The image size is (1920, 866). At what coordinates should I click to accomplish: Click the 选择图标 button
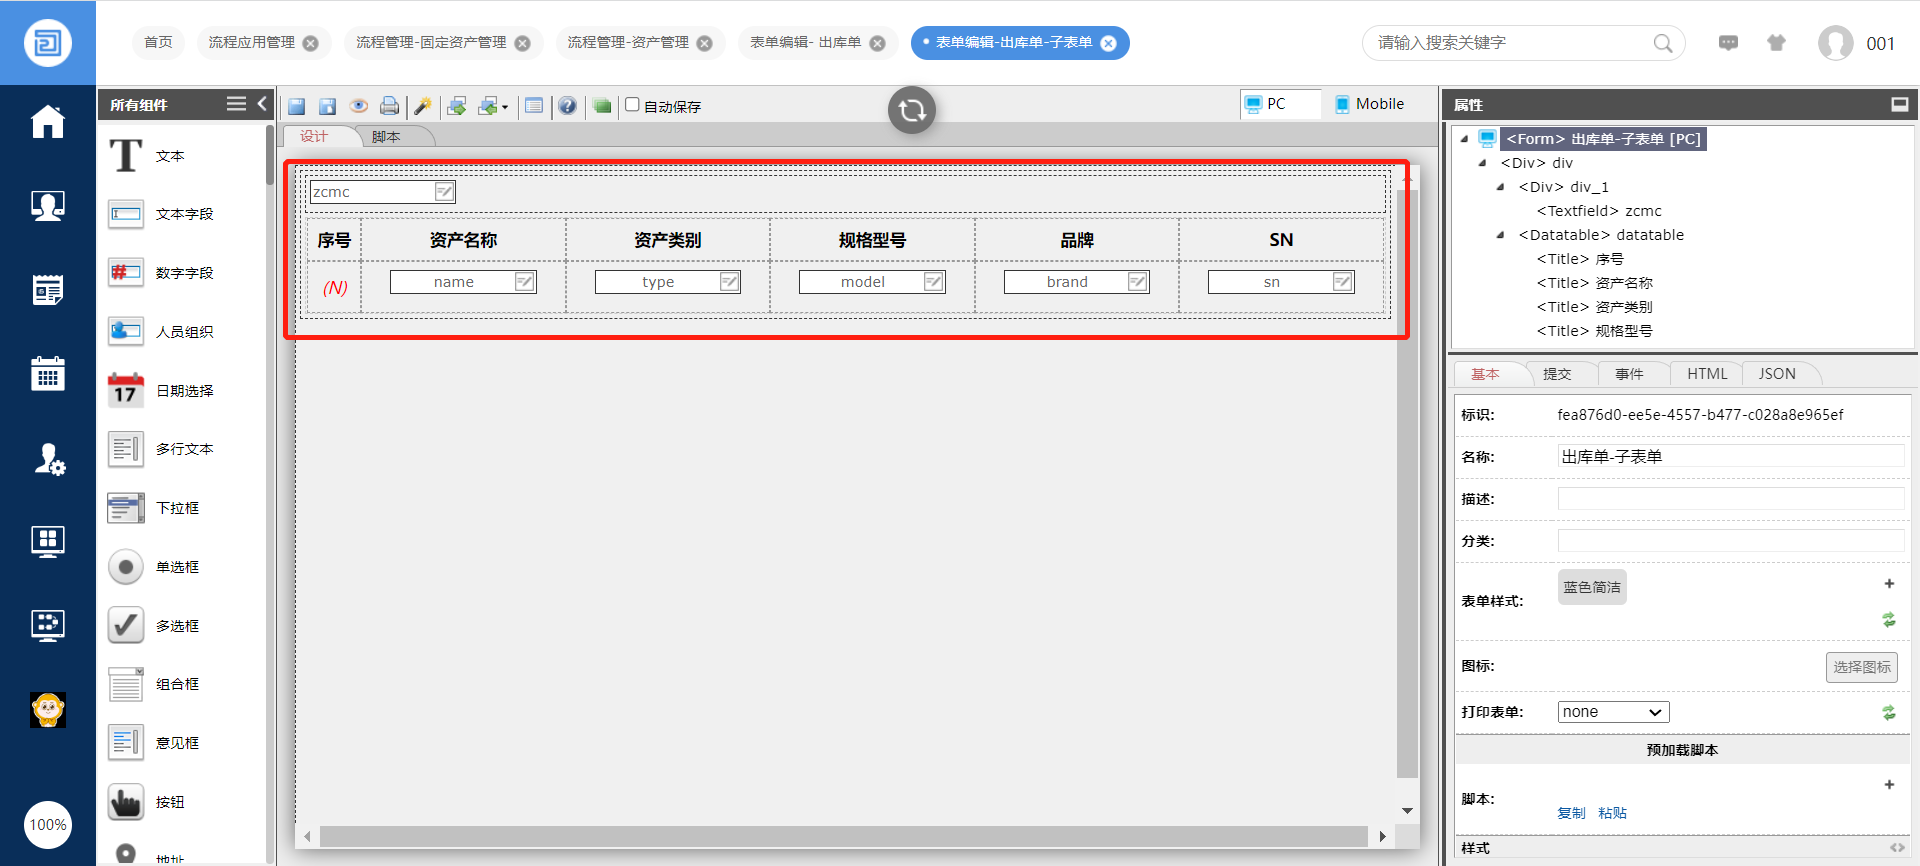coord(1861,667)
